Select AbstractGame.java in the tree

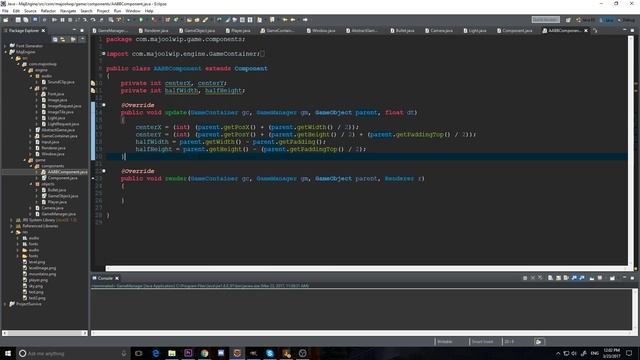tap(55, 130)
